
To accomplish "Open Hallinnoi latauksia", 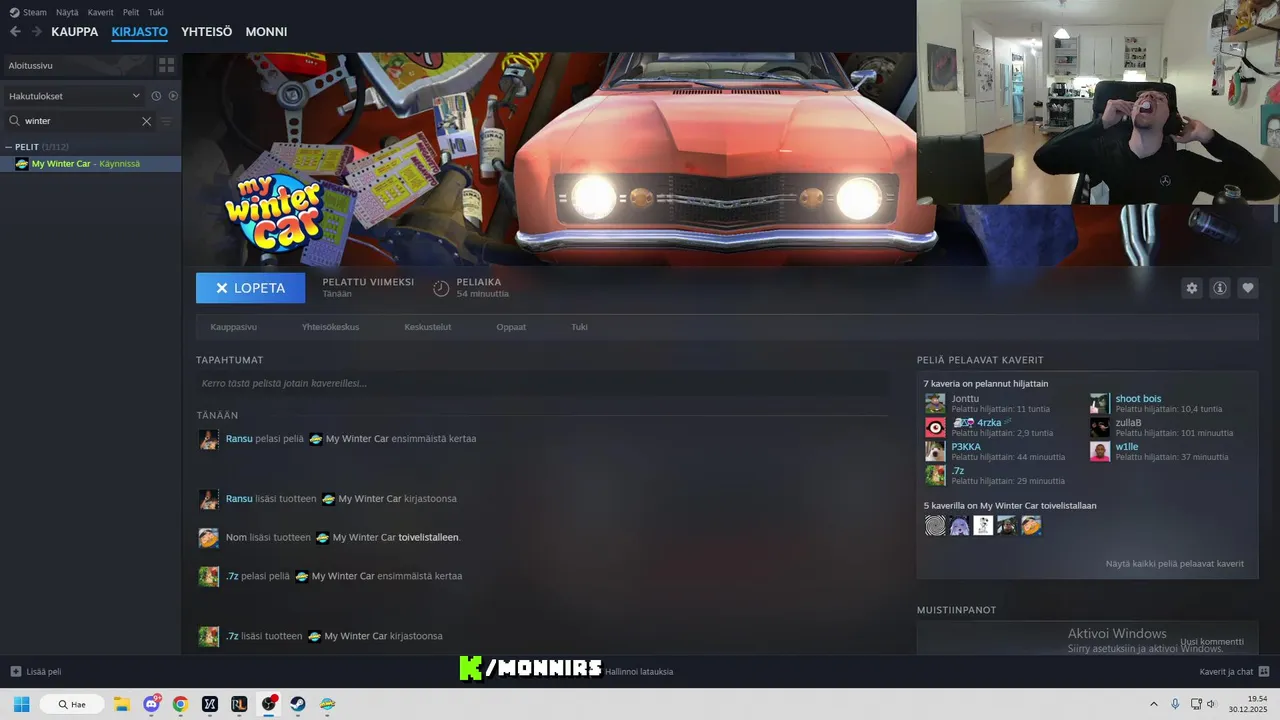I will pos(639,672).
